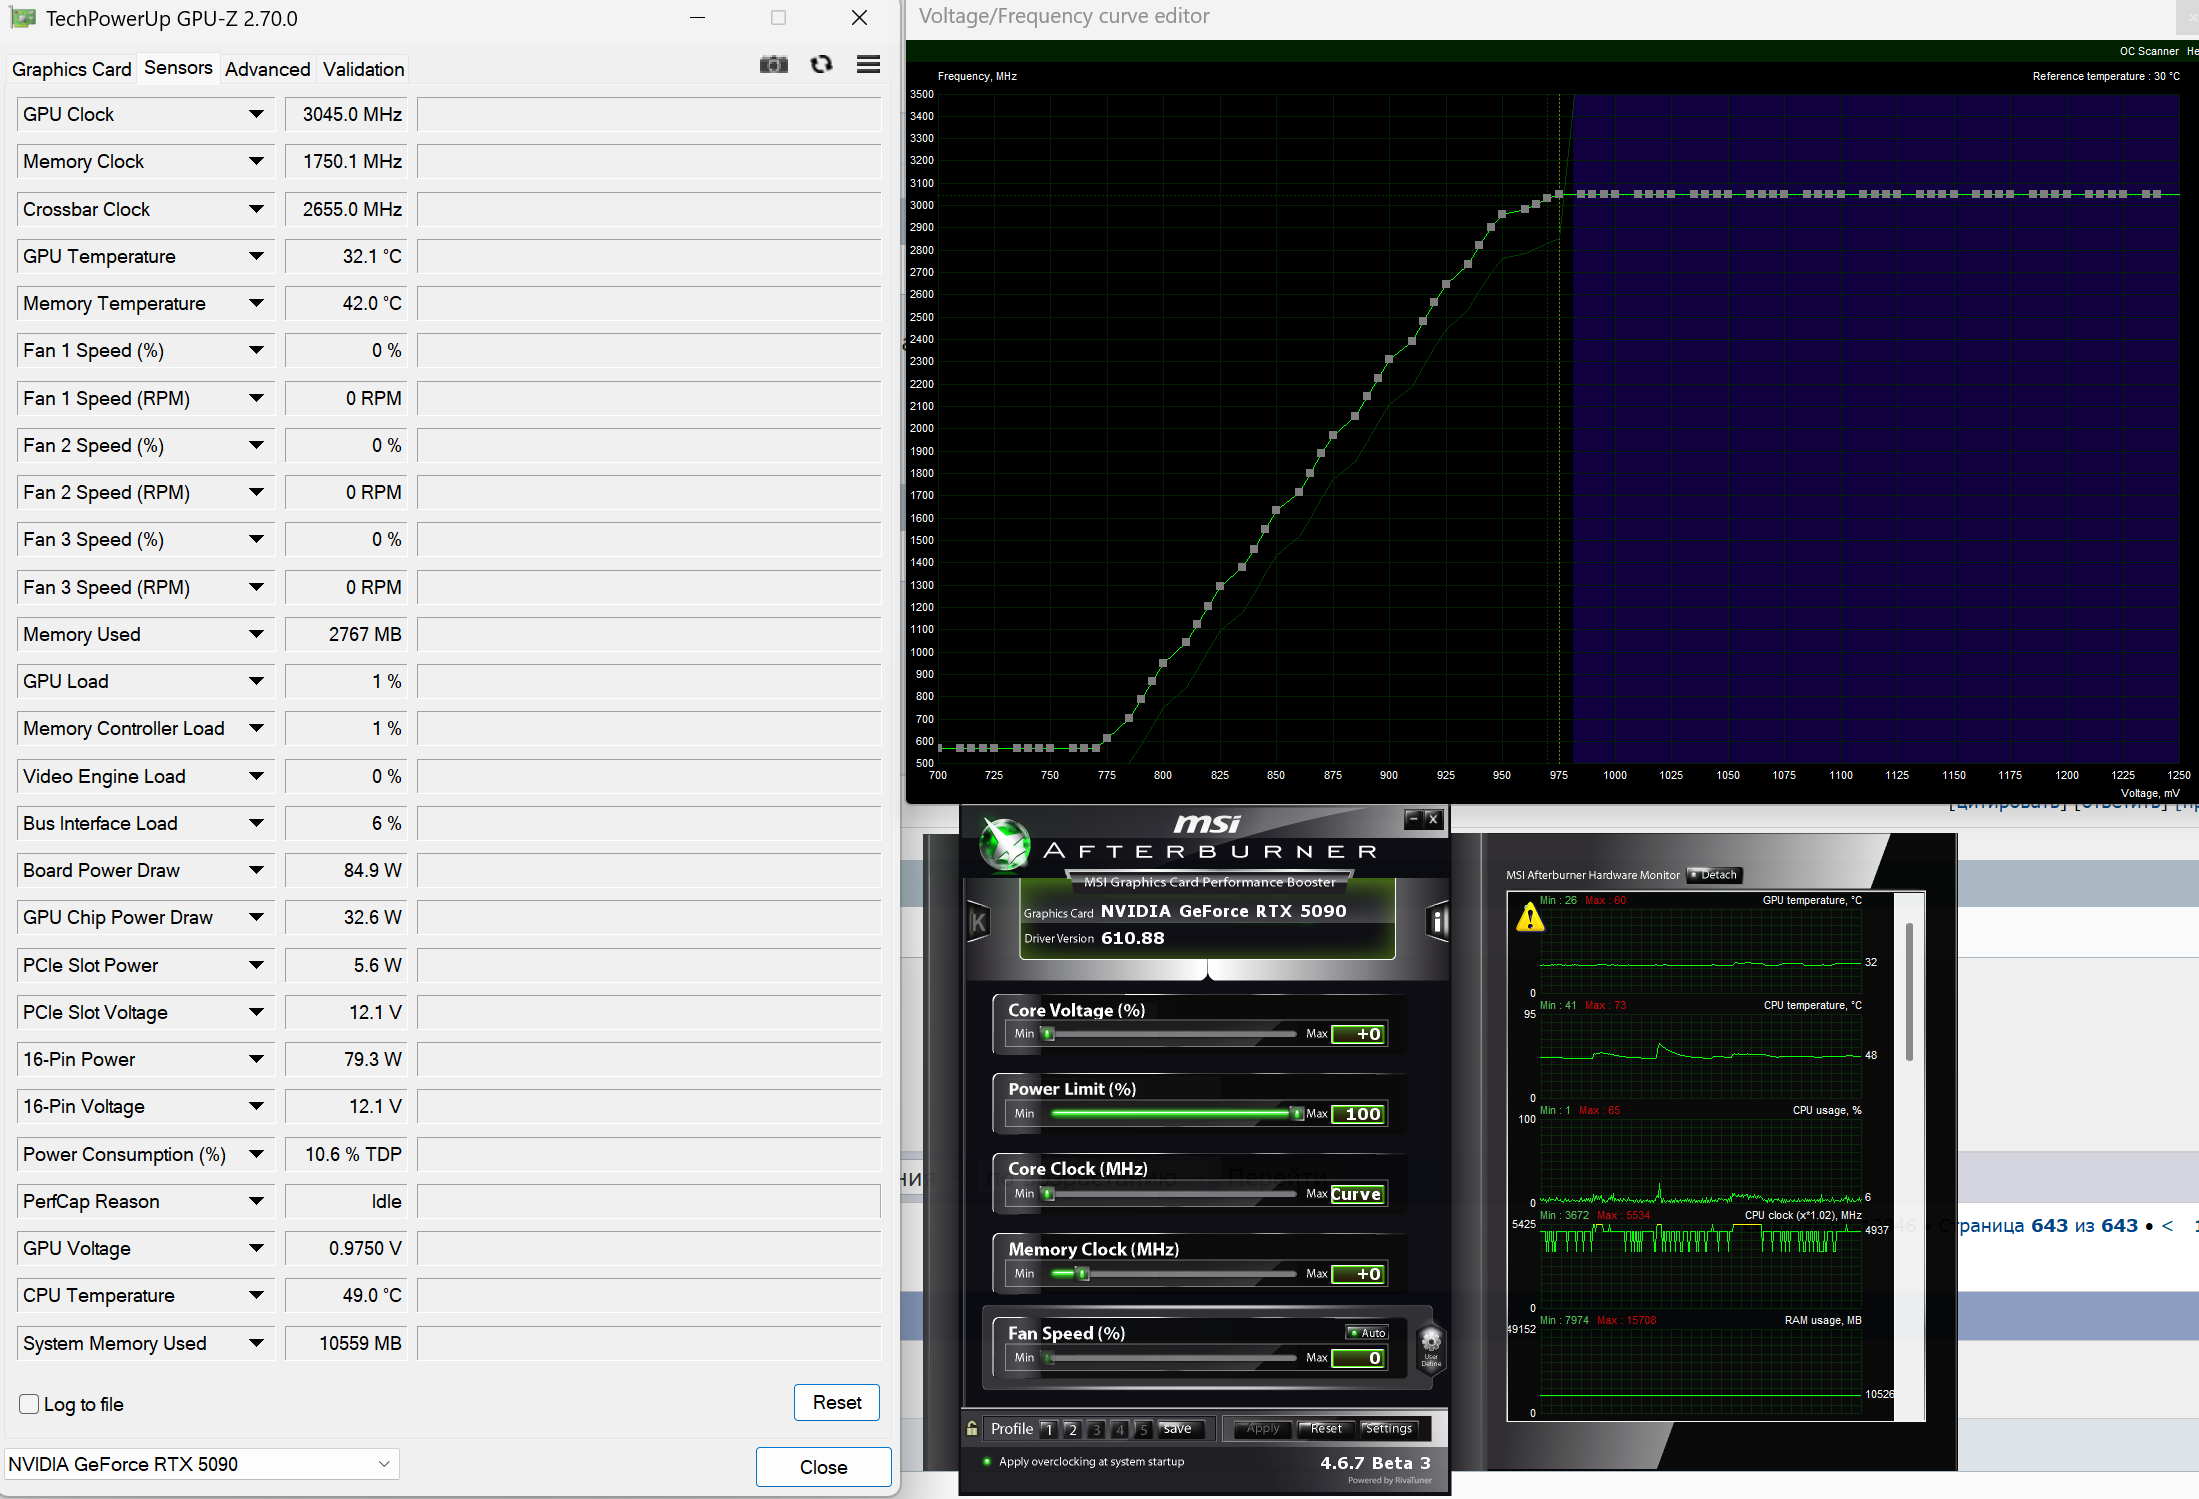Screen dimensions: 2199x1499
Task: Click the Core Voltage +0 value field
Action: 1358,1034
